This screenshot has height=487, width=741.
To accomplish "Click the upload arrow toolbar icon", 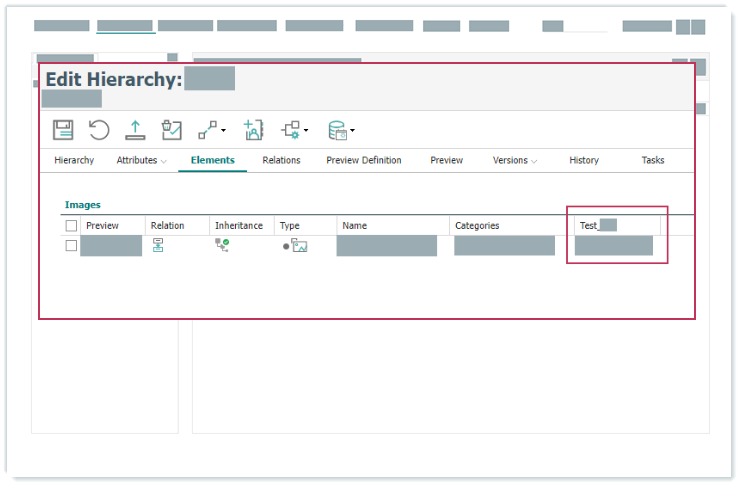I will pos(135,129).
